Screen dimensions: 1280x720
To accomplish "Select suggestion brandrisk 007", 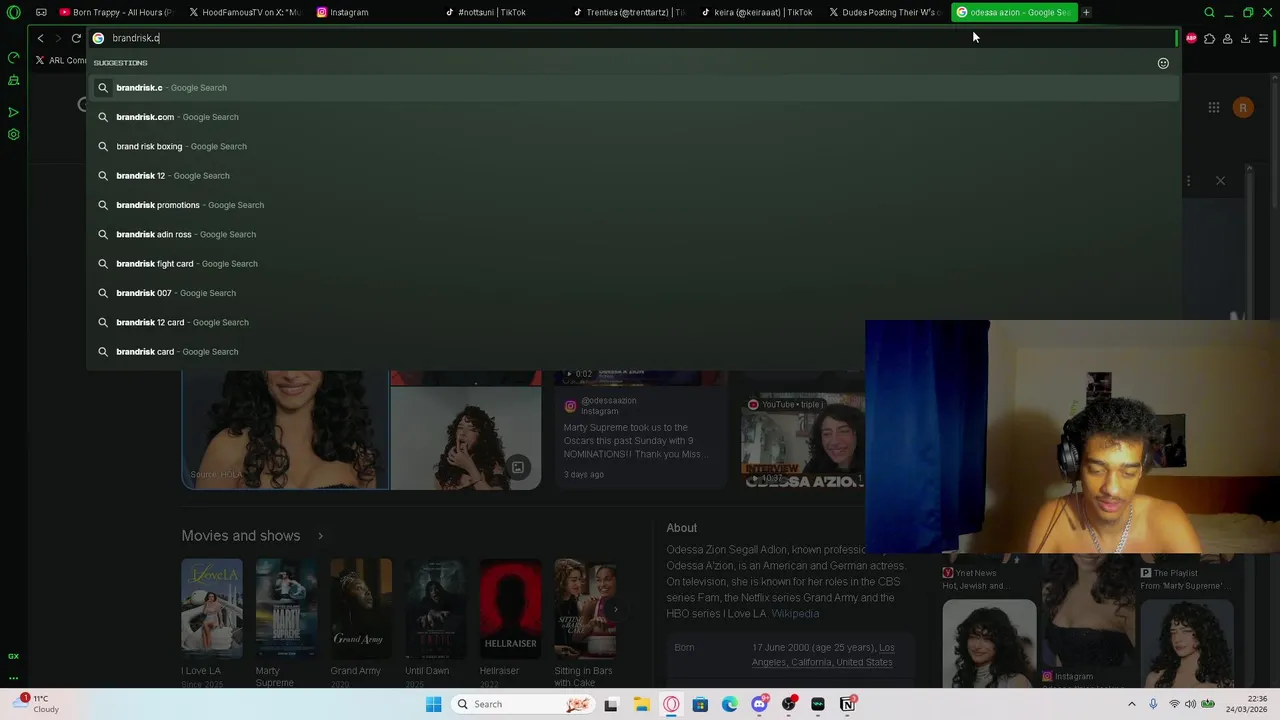I will click(632, 293).
